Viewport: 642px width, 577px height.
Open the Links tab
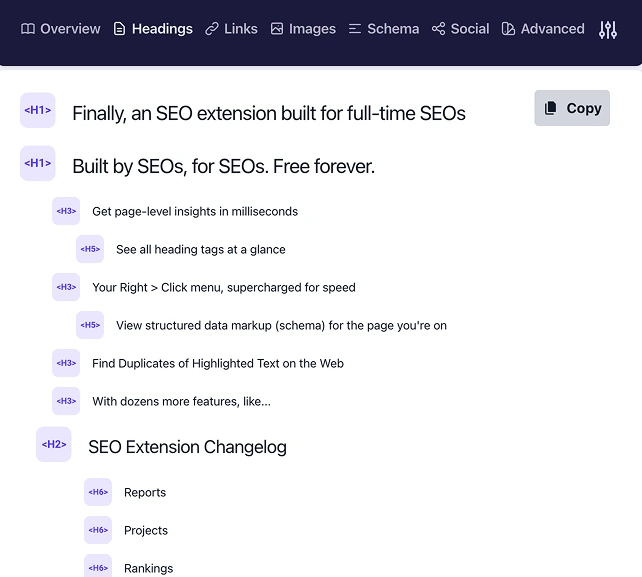[231, 29]
